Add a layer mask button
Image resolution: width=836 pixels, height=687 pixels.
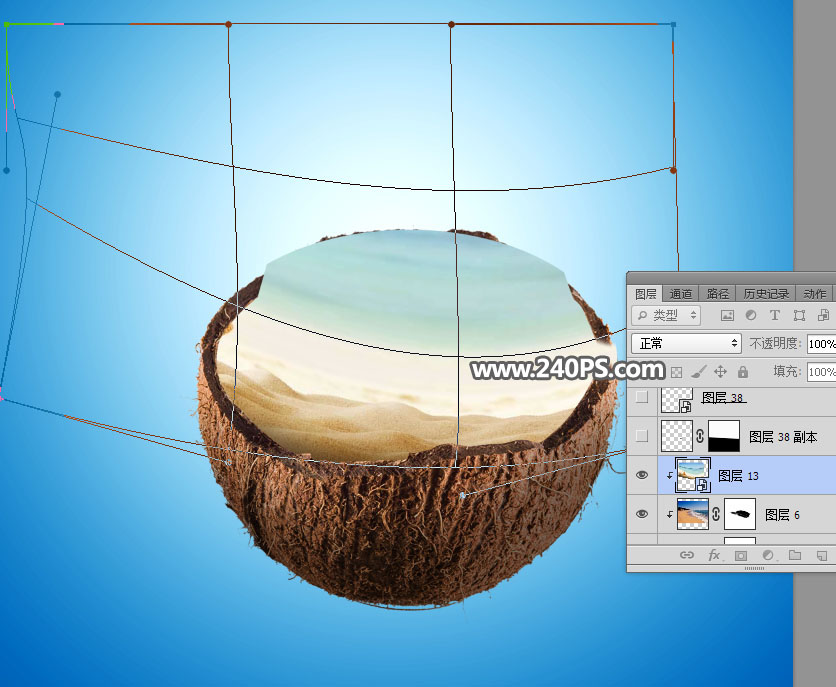coord(741,556)
